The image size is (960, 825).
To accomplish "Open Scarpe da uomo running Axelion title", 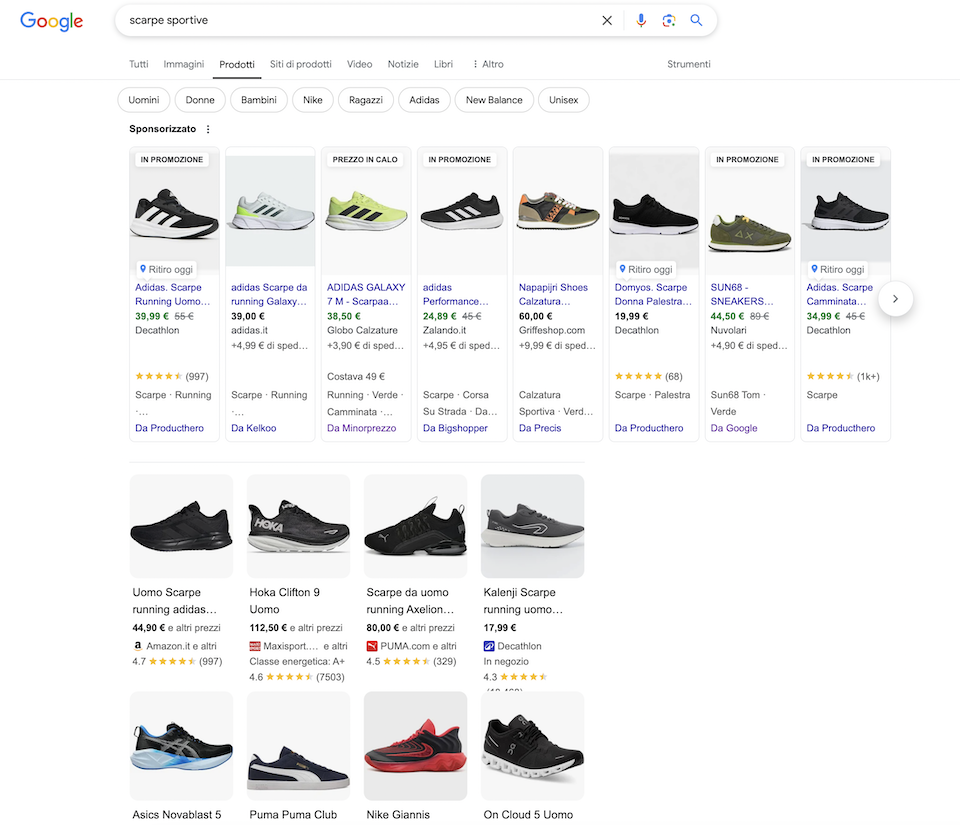I will pos(410,600).
